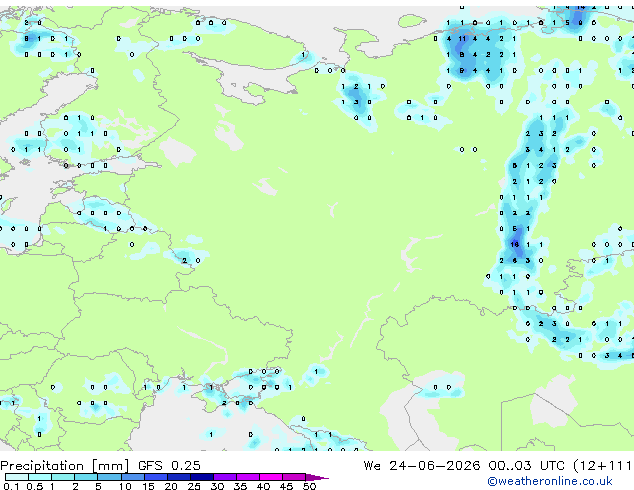Click the '45' legend label
The width and height of the screenshot is (634, 490).
coord(286,486)
